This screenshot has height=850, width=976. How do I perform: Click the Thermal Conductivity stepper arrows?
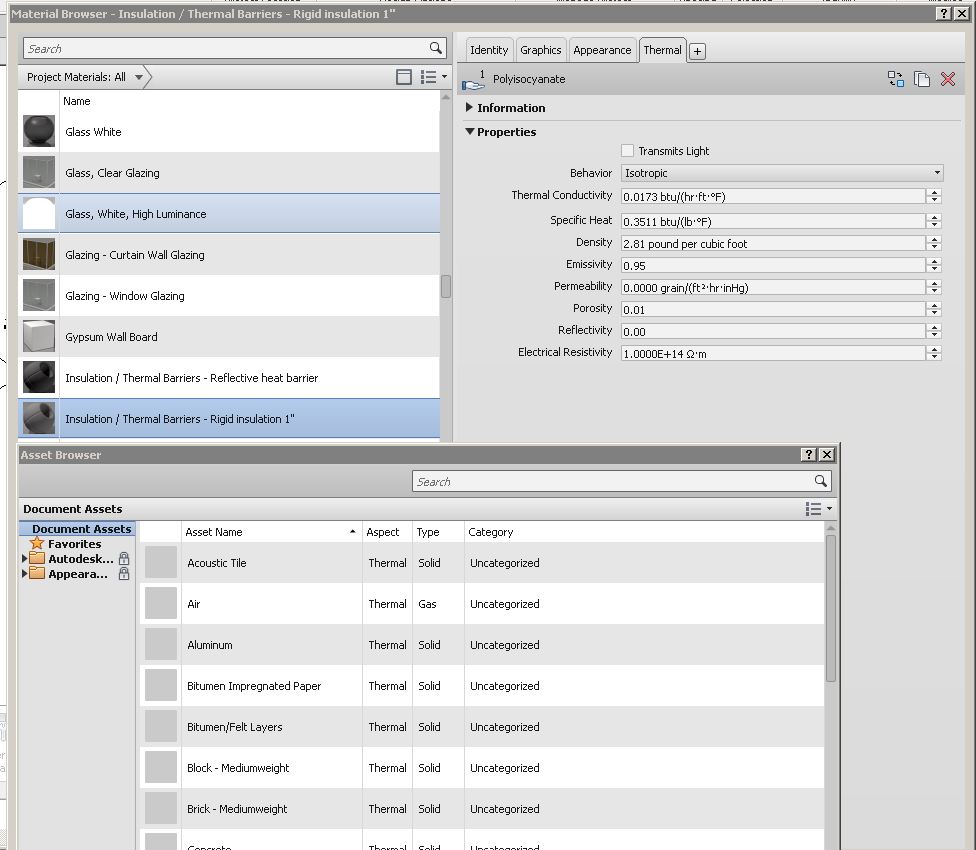pyautogui.click(x=934, y=196)
